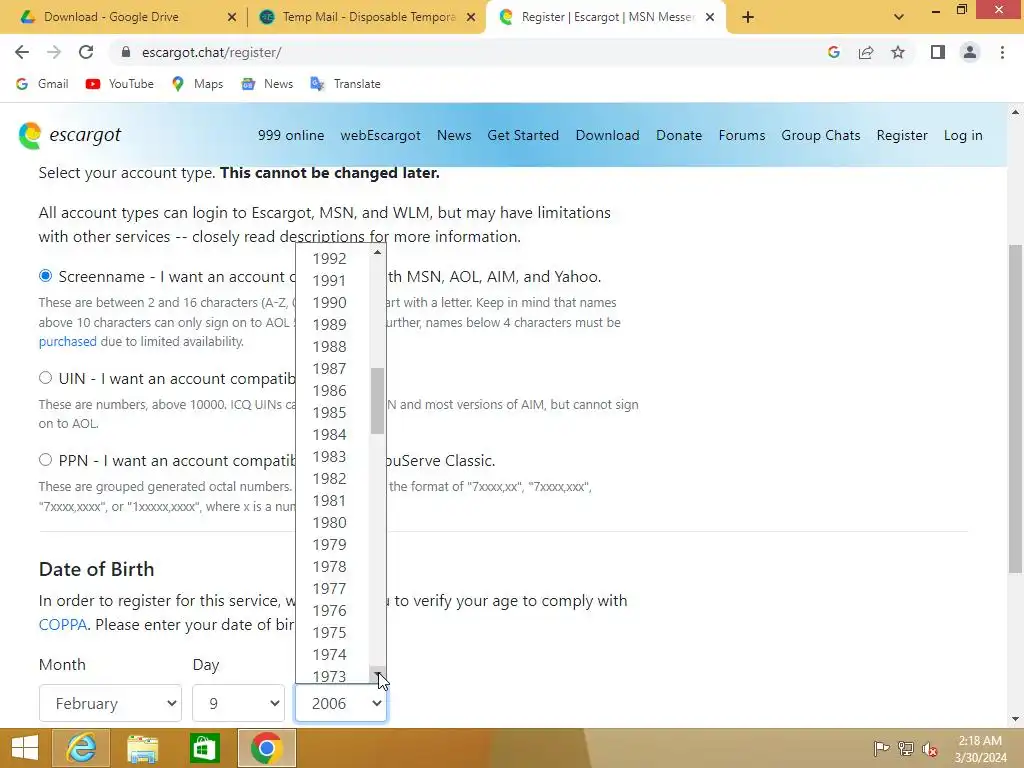Click the site padlock icon
1024x768 pixels.
click(126, 52)
